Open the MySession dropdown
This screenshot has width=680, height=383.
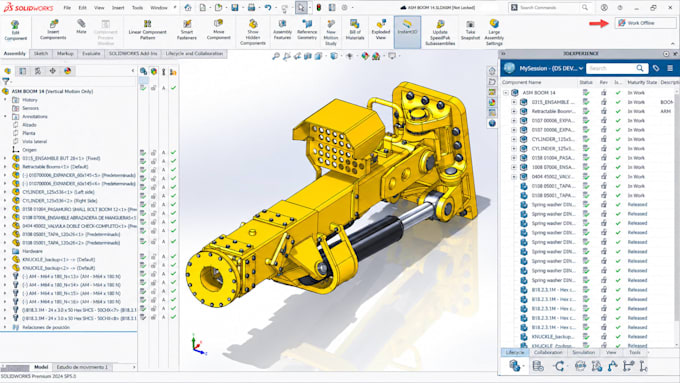581,69
